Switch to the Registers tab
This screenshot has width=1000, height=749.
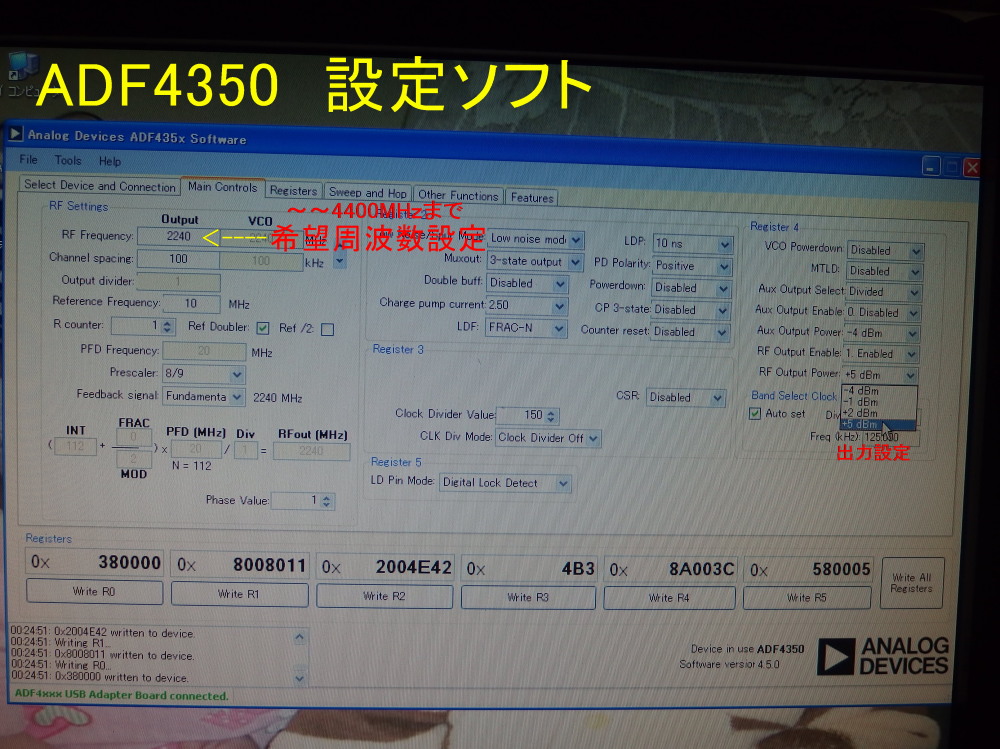coord(293,191)
